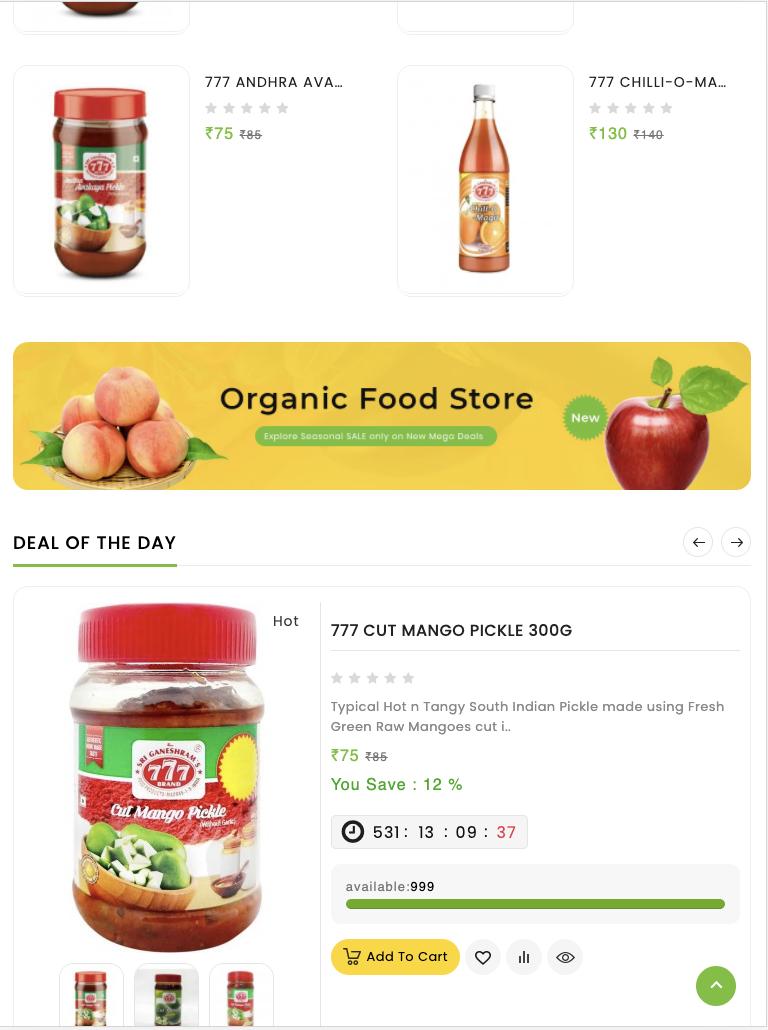Image resolution: width=768 pixels, height=1030 pixels.
Task: Click the green scroll-to-top arrow button
Action: click(716, 985)
